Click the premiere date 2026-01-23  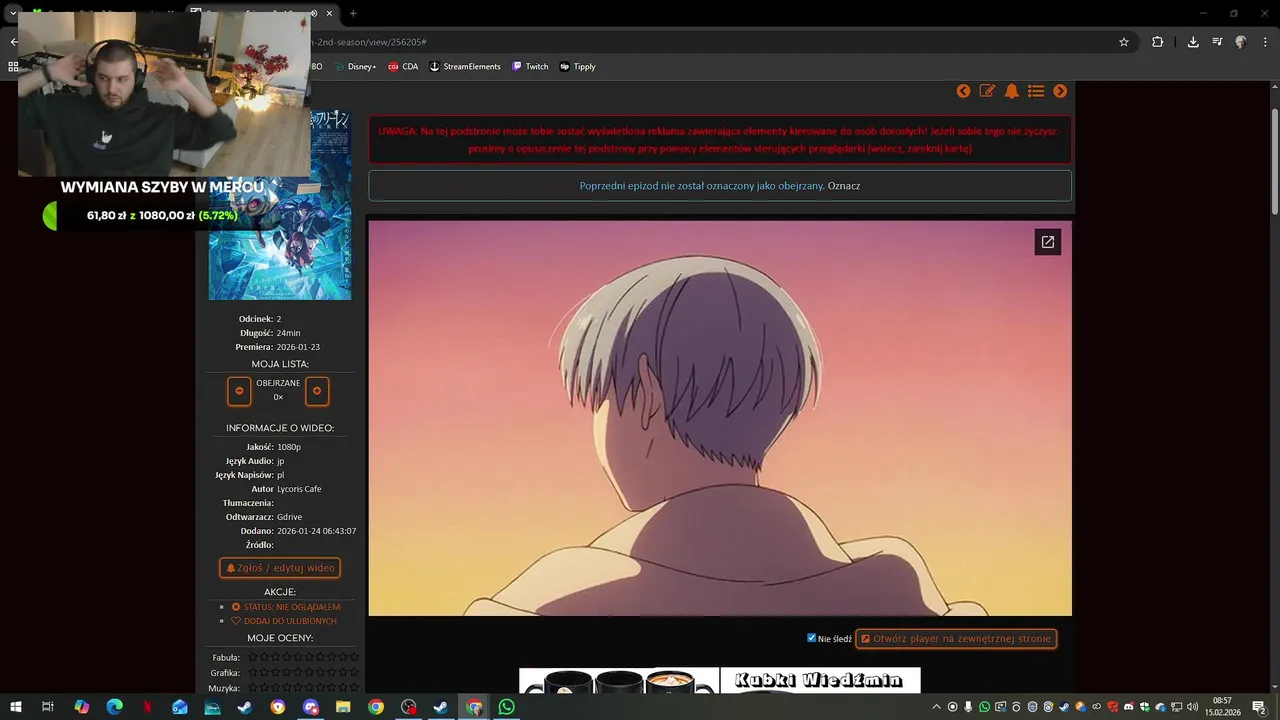298,347
